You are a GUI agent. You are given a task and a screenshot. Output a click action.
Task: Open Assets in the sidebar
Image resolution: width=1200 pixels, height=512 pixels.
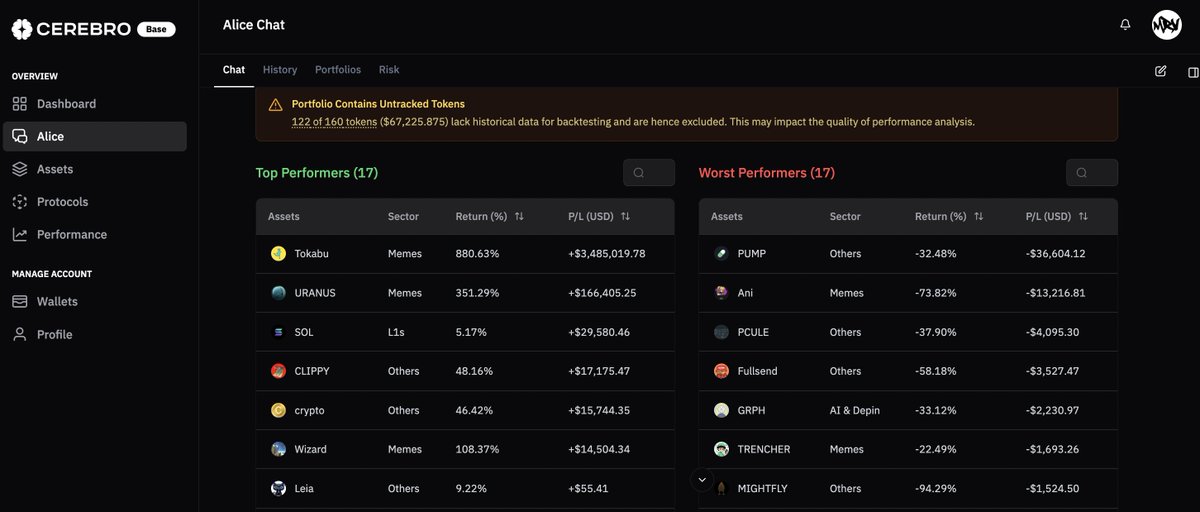[x=95, y=170]
